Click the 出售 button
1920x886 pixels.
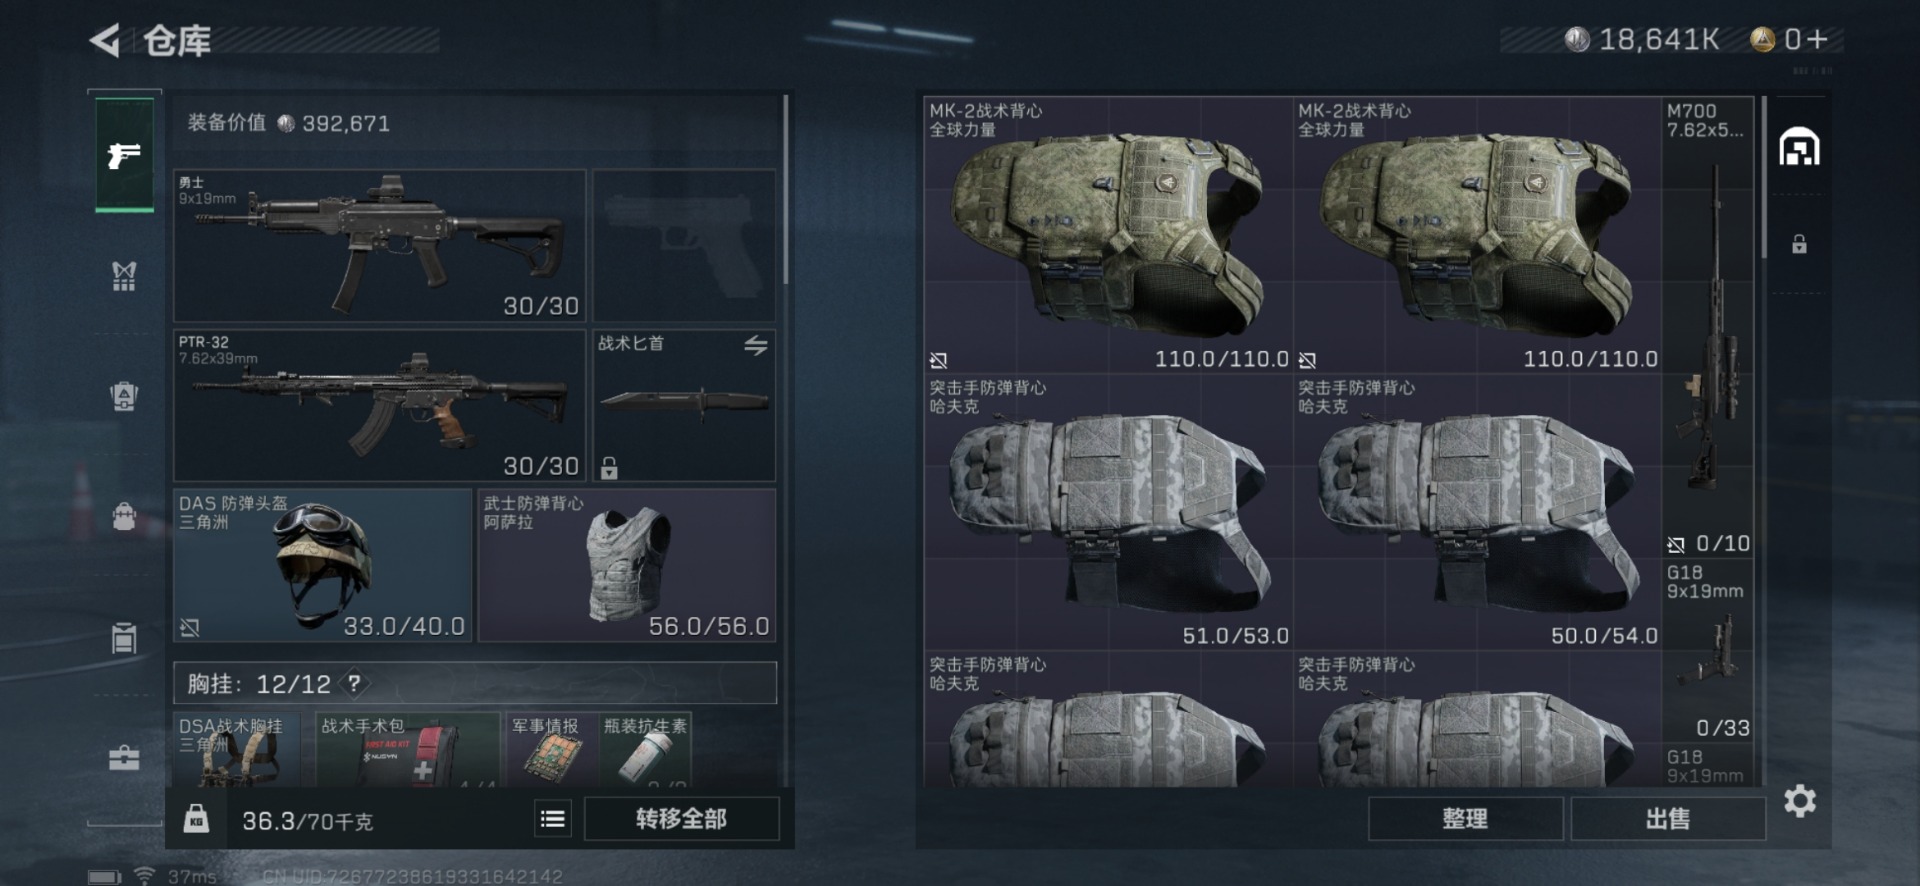[1667, 819]
